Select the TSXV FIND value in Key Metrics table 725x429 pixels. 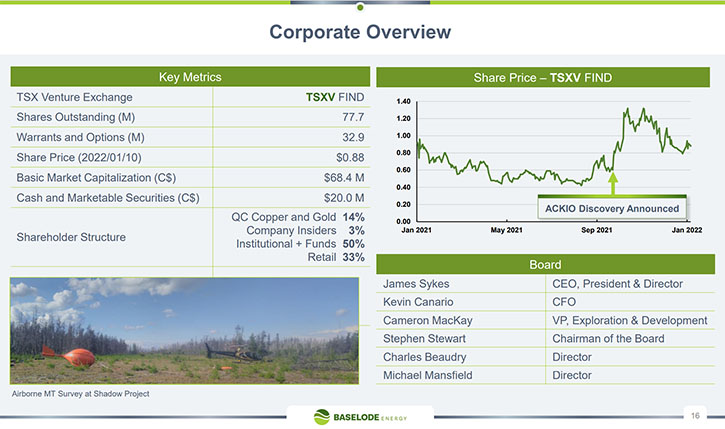[x=335, y=97]
